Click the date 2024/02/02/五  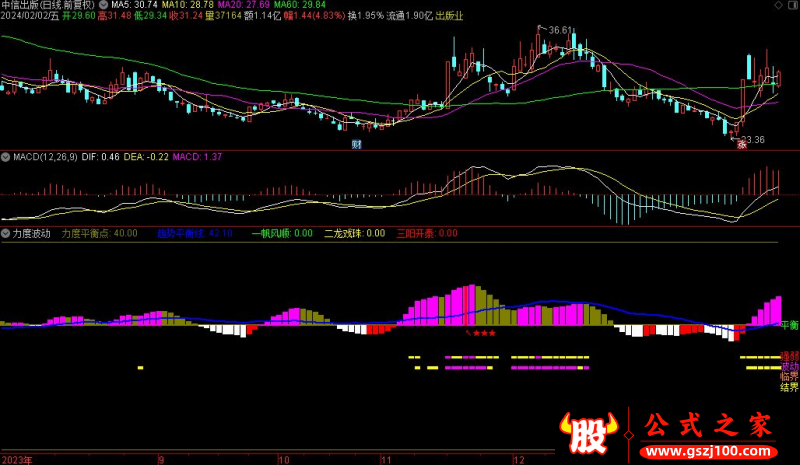point(30,16)
